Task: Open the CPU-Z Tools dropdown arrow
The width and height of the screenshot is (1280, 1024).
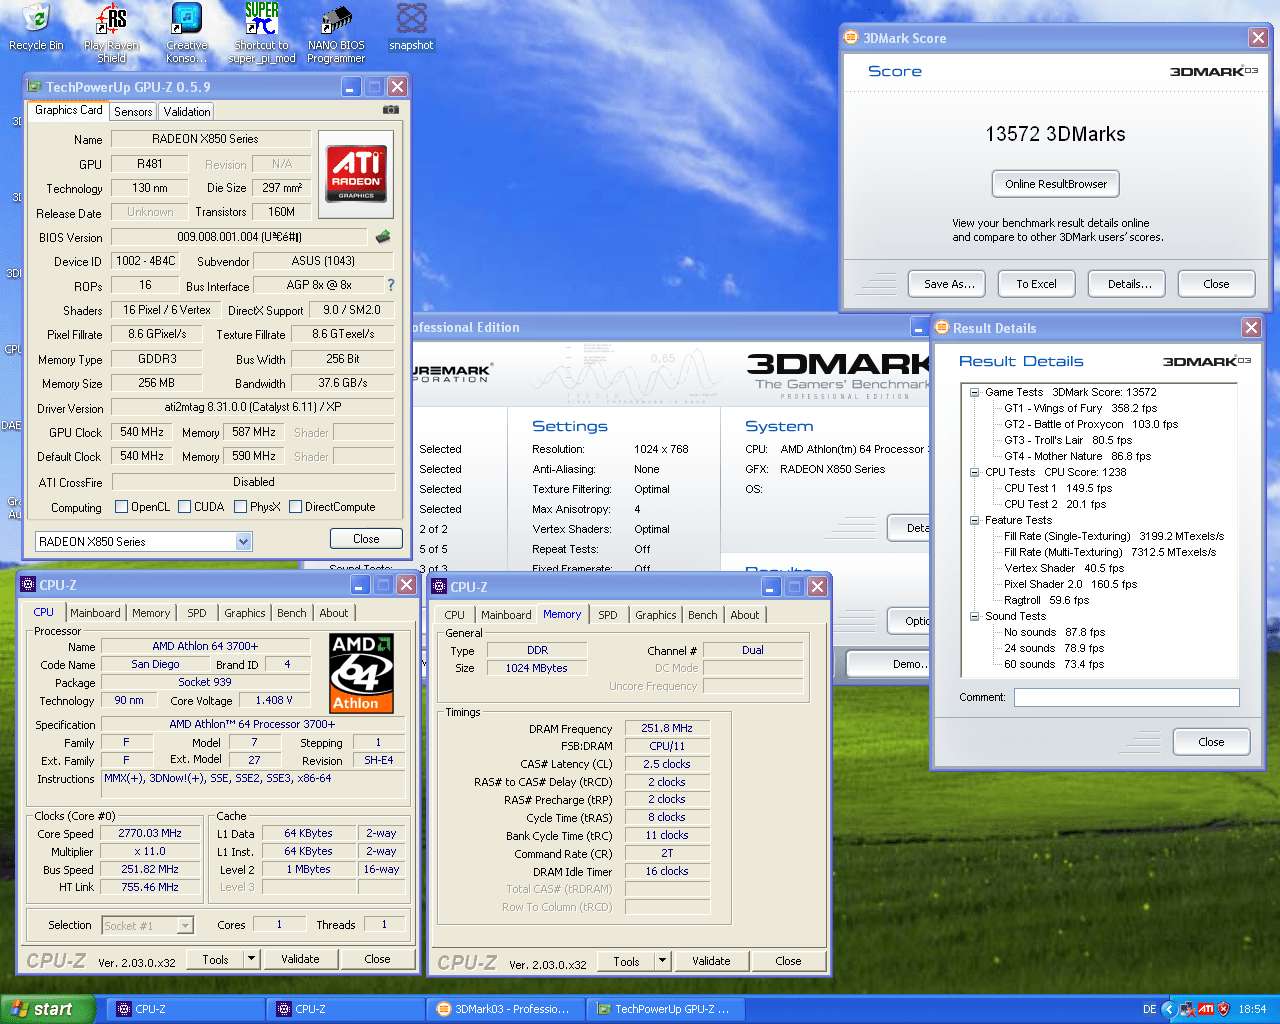Action: 251,959
